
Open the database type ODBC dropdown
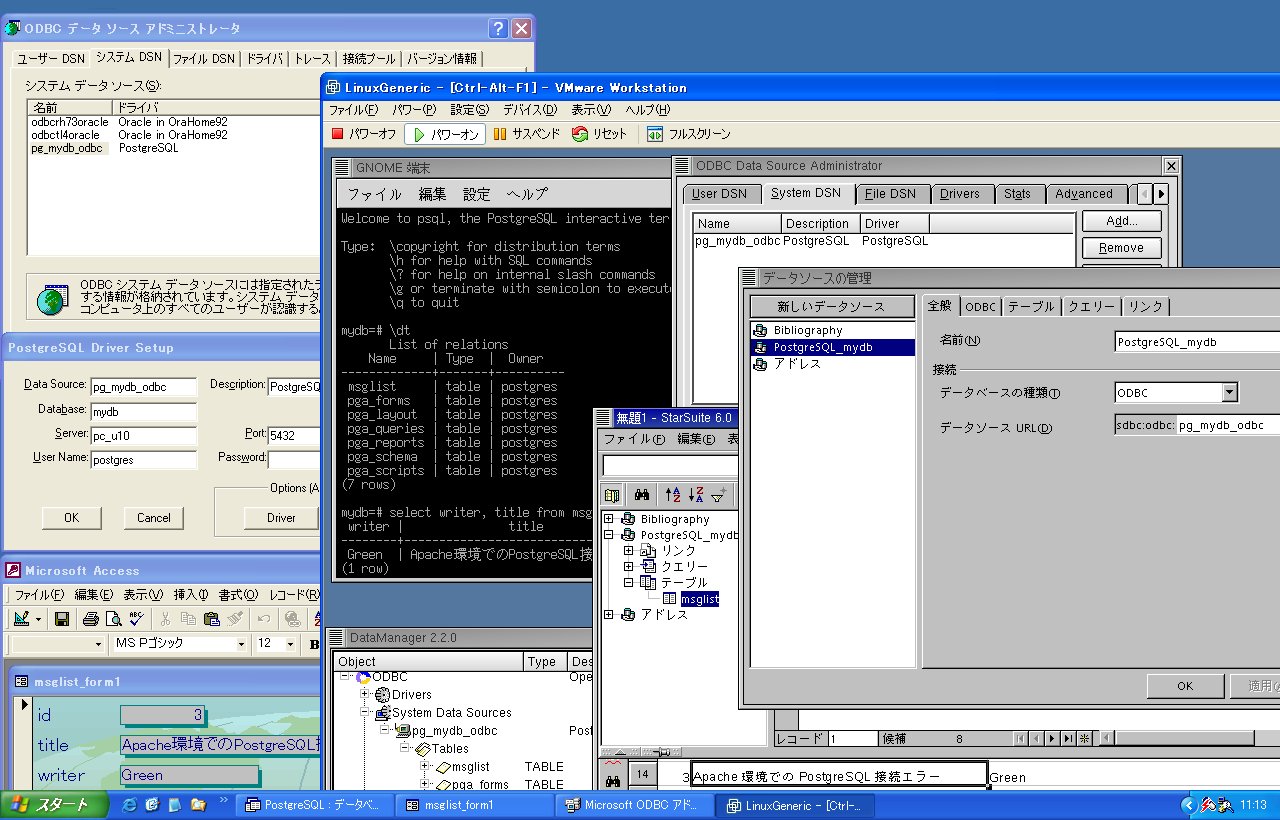click(1230, 392)
